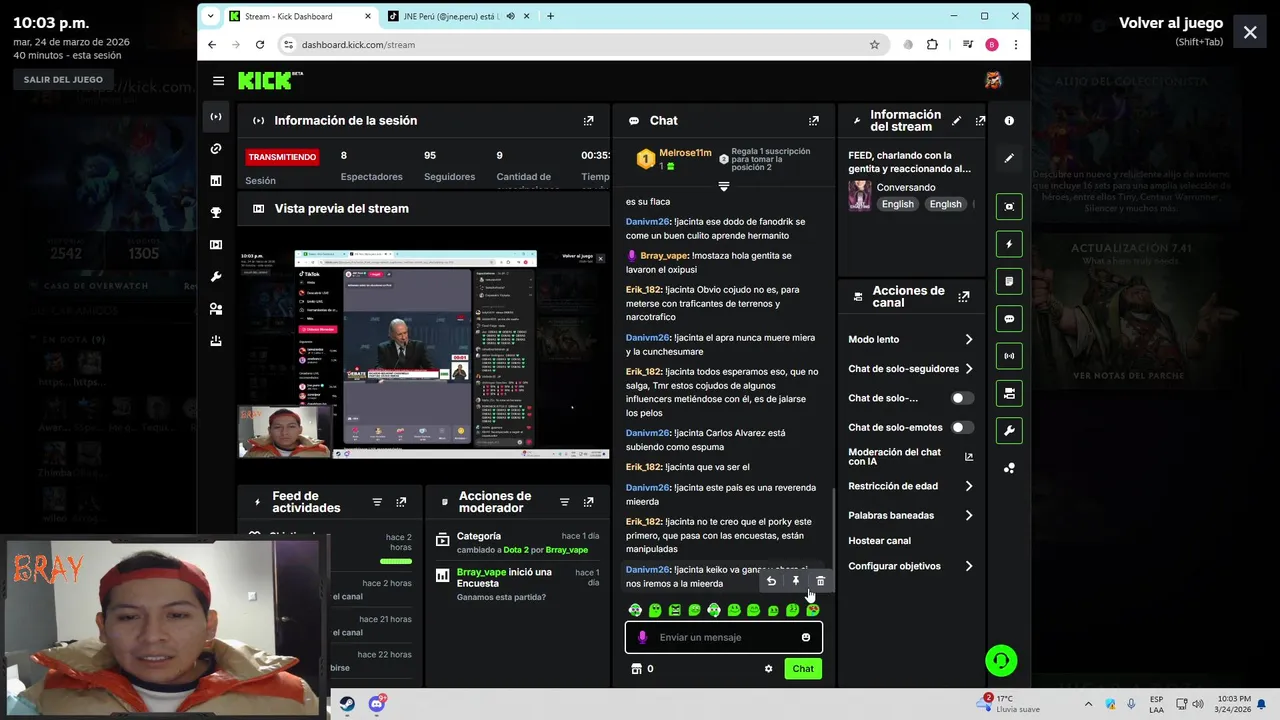
Task: Collapse the chat leaderboard with the down arrow
Action: click(724, 187)
